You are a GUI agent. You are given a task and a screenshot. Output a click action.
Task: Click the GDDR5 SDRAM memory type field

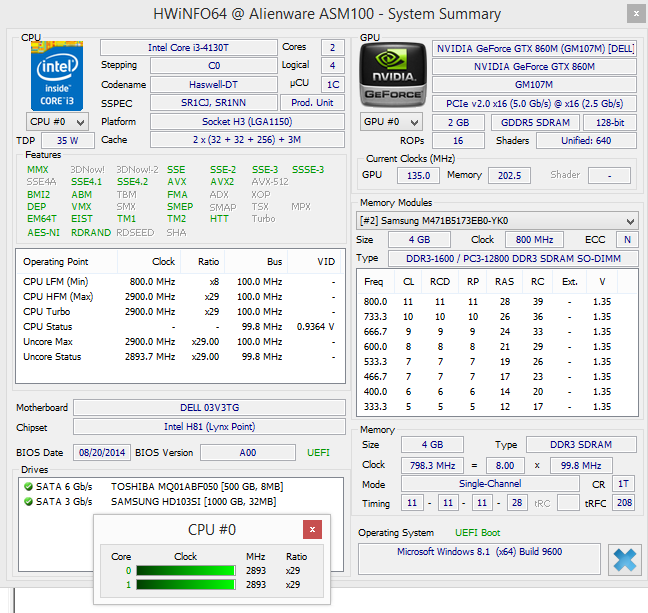pyautogui.click(x=536, y=122)
